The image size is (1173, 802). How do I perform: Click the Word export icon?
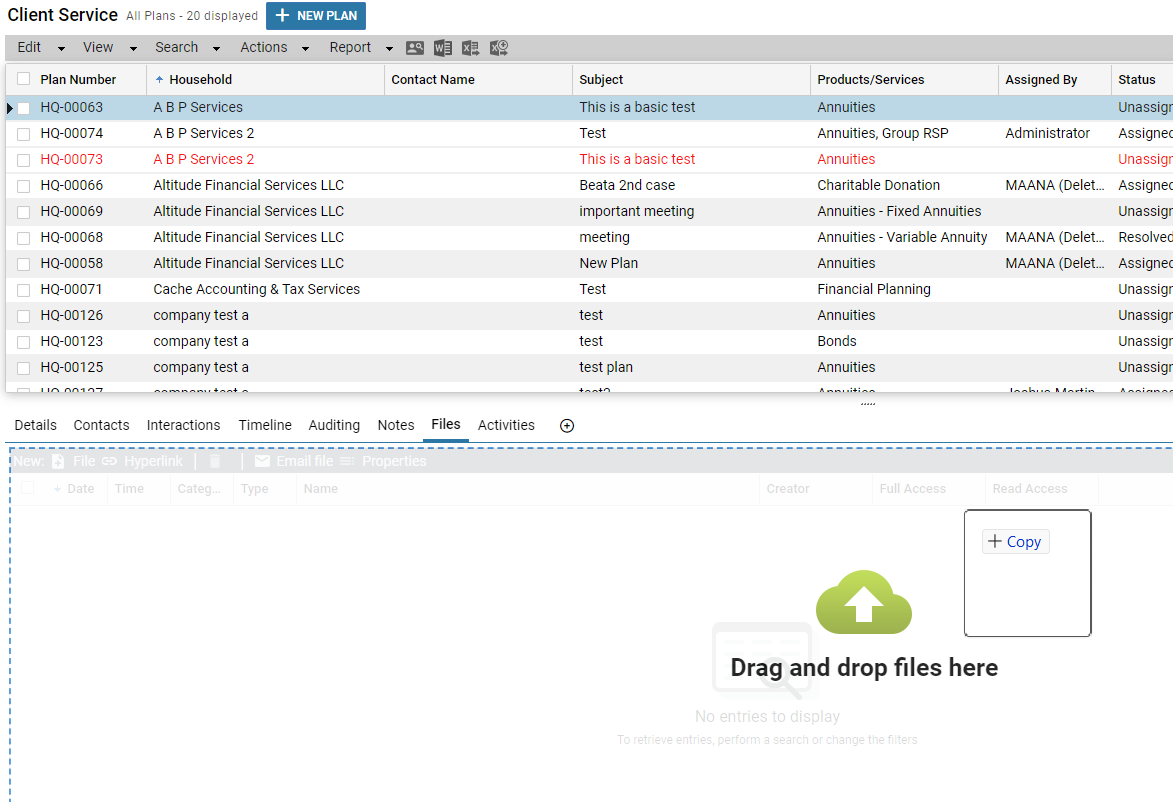(x=443, y=48)
